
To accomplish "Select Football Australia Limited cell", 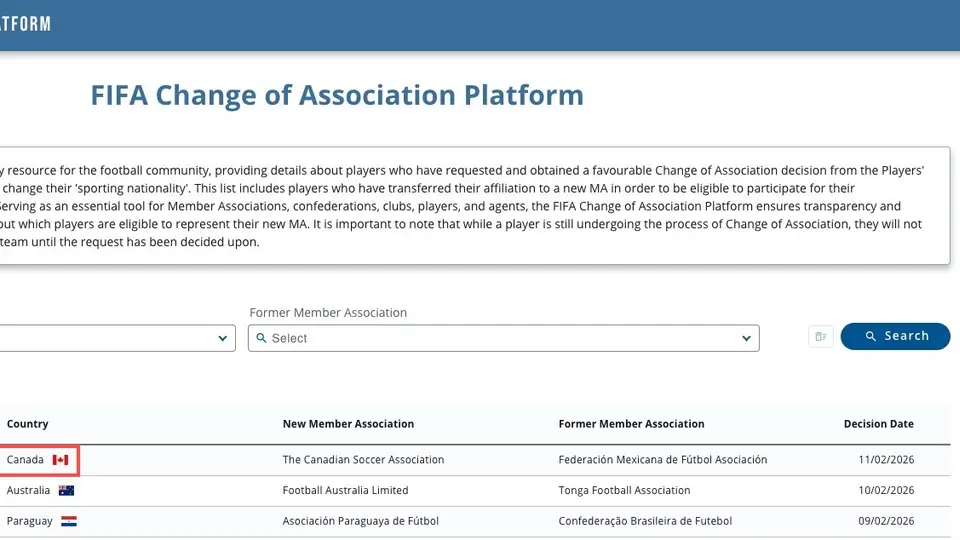I will coord(345,490).
